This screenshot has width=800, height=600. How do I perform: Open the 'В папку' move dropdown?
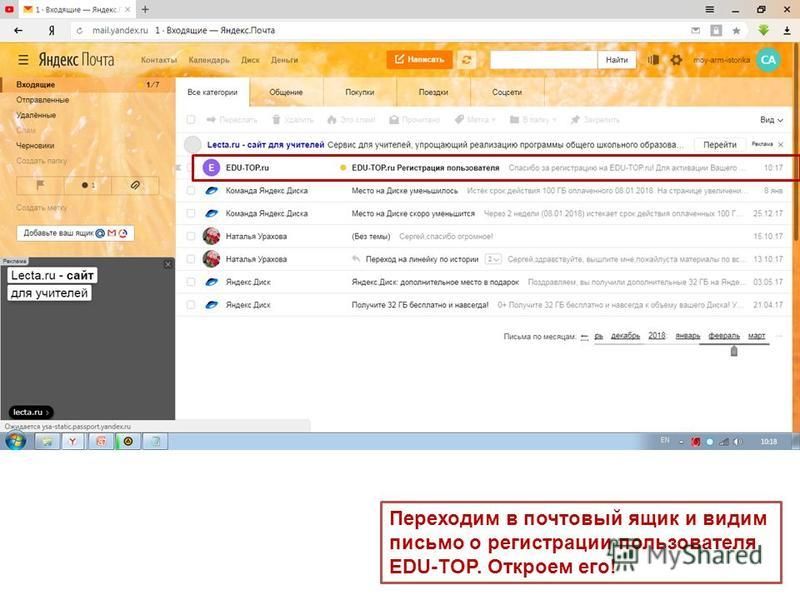(x=533, y=119)
